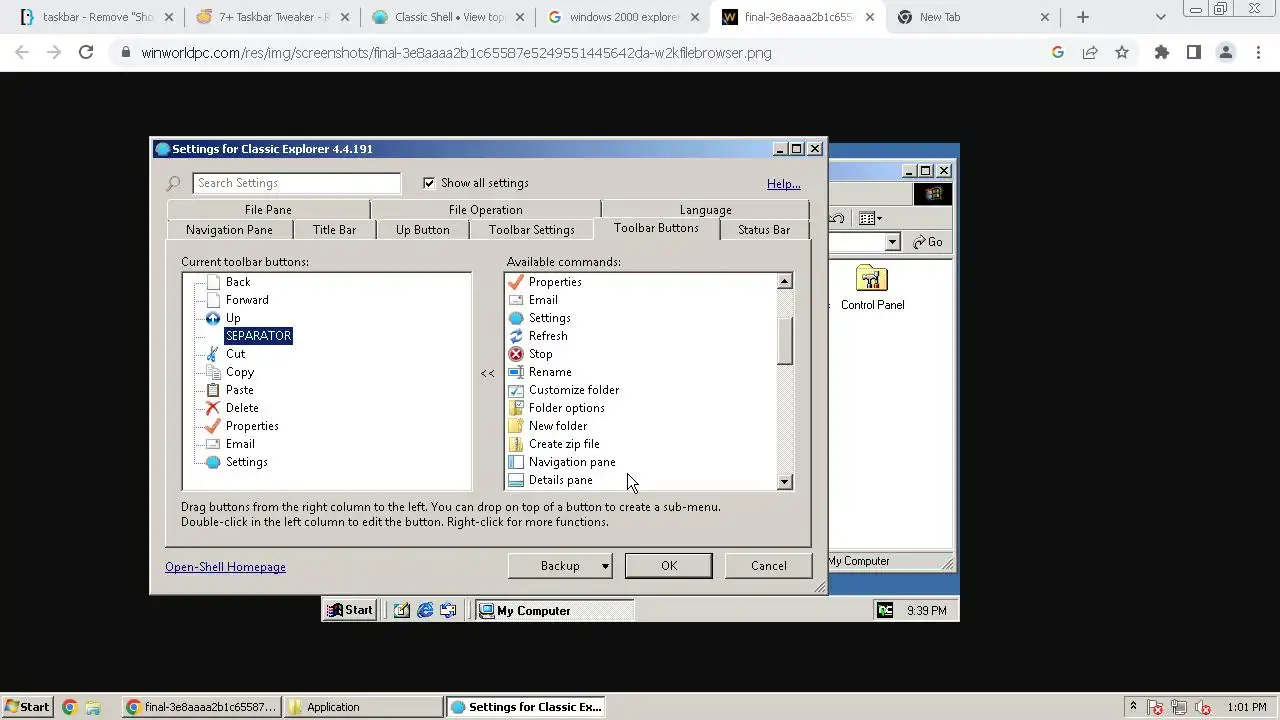
Task: Switch to the Title Bar tab
Action: [334, 230]
